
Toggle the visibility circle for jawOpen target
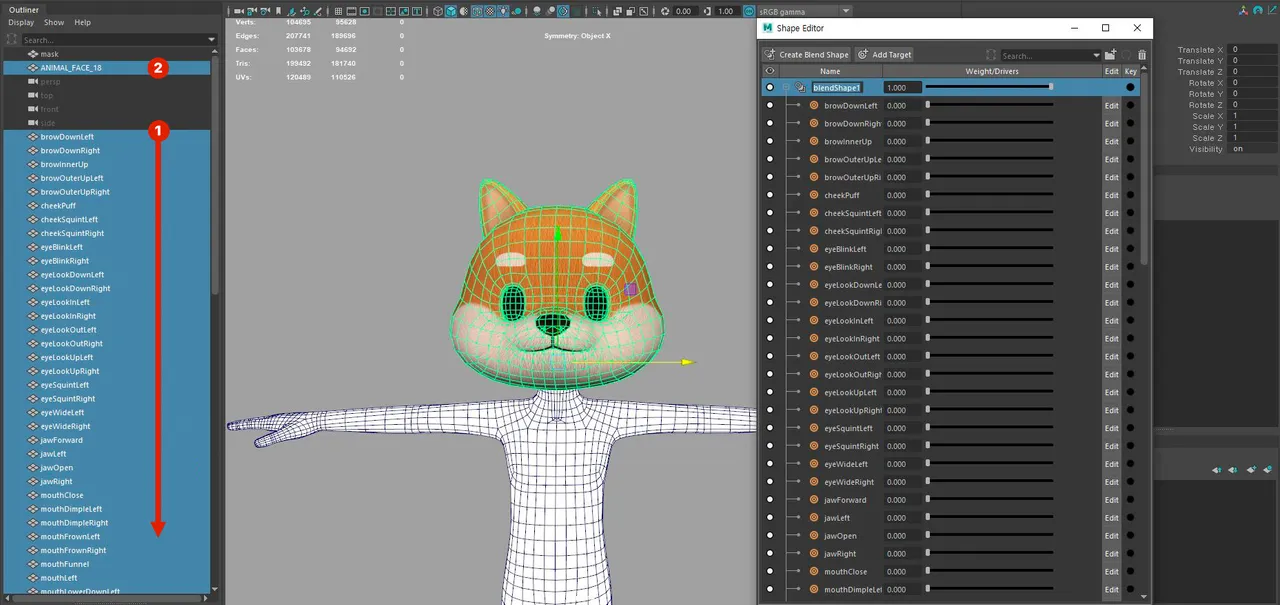(x=770, y=535)
